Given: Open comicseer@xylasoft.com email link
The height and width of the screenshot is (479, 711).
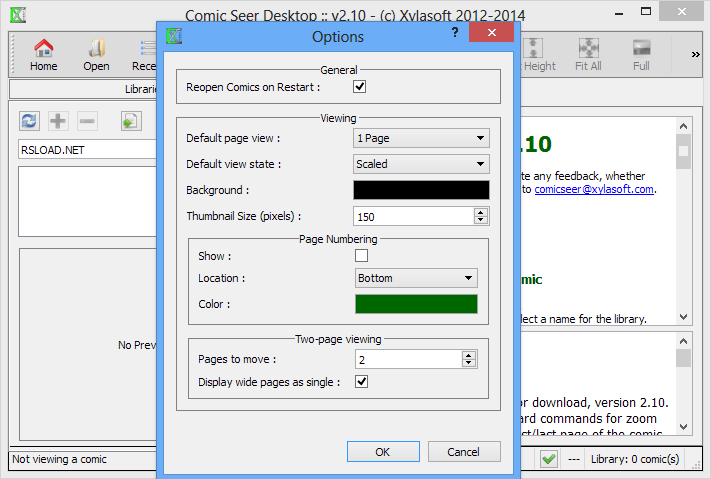Looking at the screenshot, I should click(594, 189).
